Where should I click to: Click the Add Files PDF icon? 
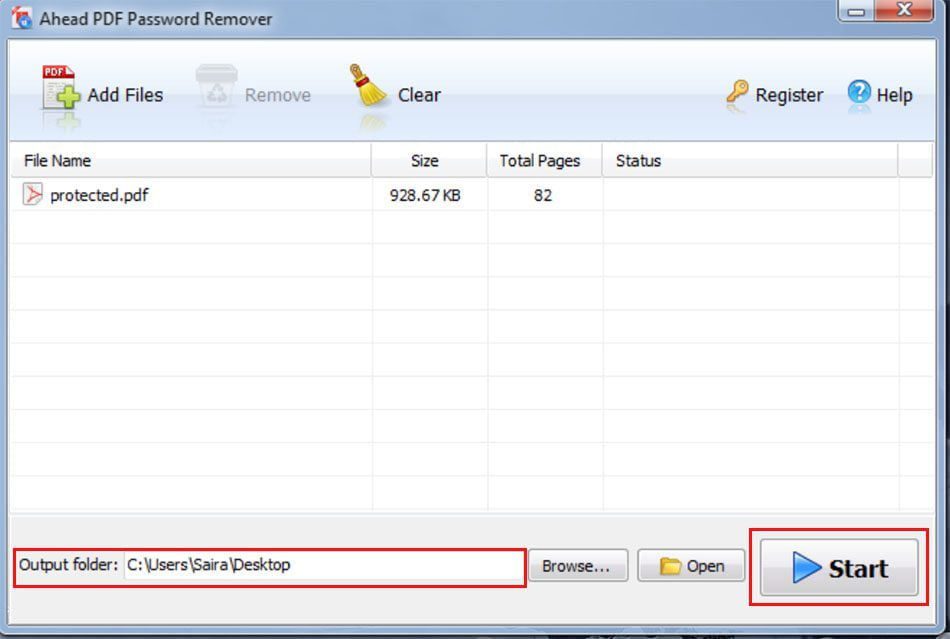61,87
